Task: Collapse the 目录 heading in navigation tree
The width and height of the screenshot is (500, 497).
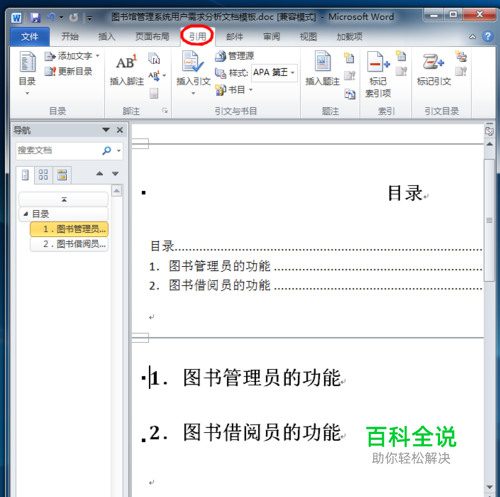Action: point(26,214)
